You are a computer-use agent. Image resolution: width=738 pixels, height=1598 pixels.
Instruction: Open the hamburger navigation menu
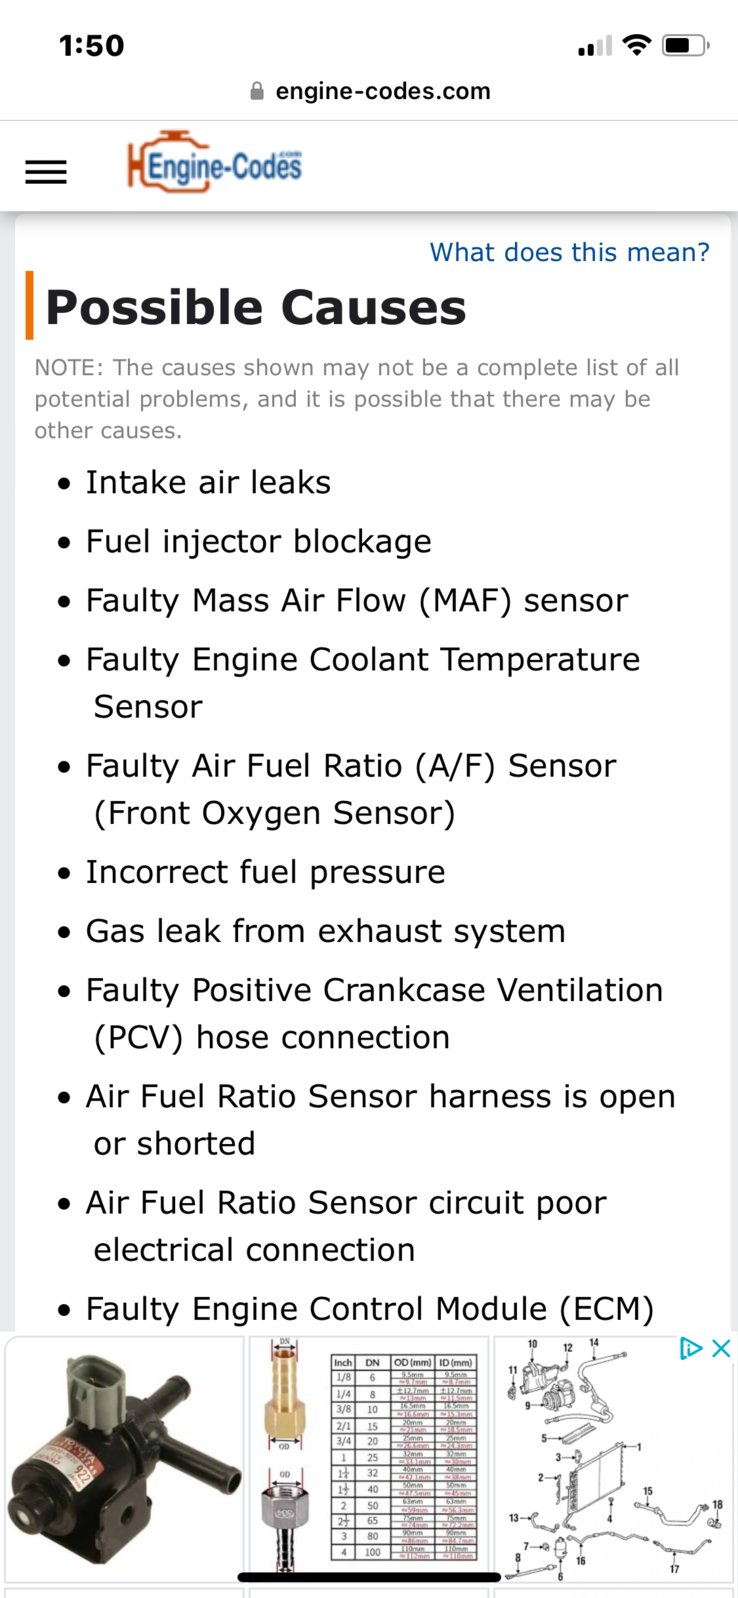[x=46, y=172]
